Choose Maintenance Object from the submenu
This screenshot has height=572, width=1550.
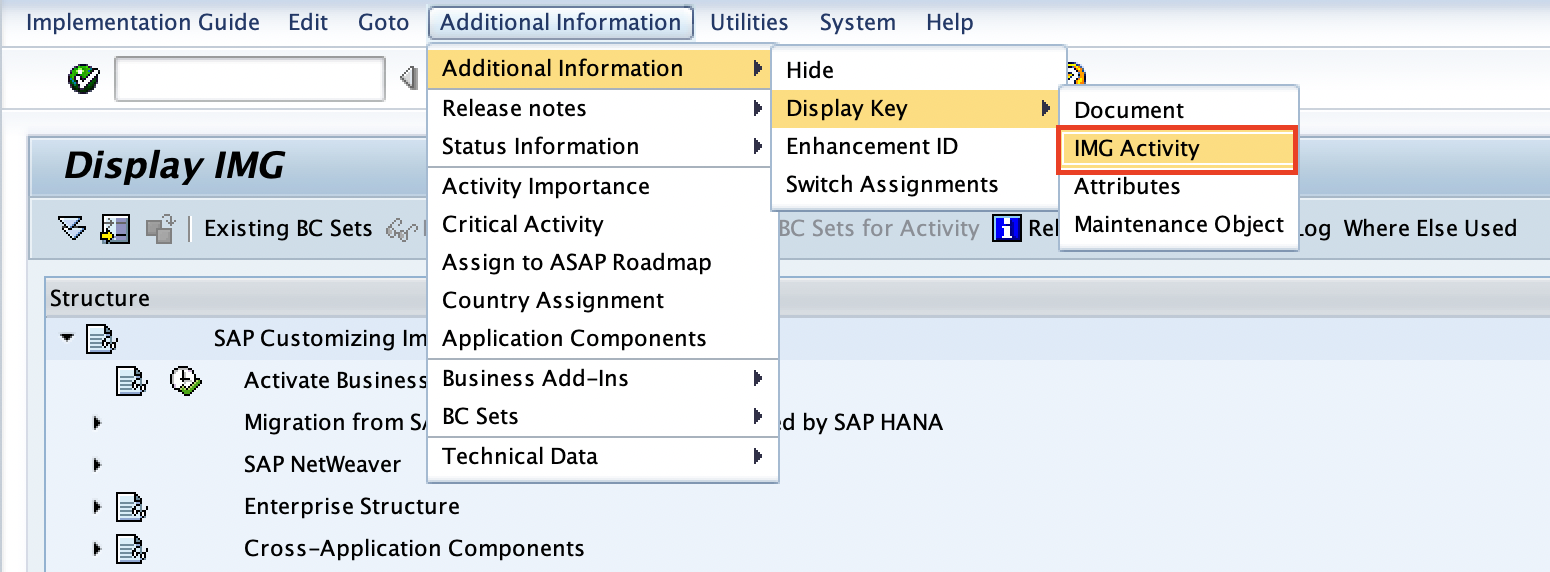click(1178, 225)
